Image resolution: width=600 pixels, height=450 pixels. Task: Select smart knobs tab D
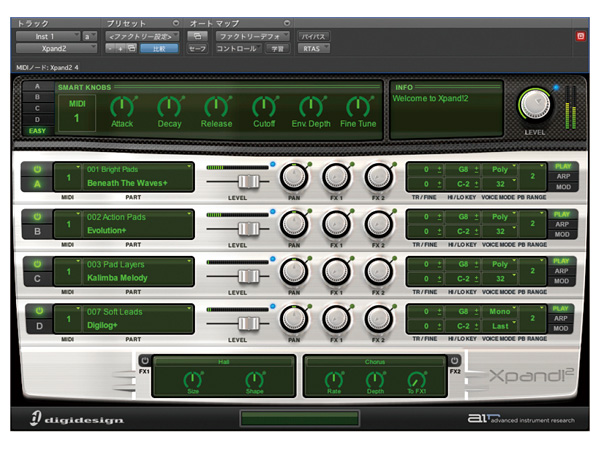(x=38, y=119)
